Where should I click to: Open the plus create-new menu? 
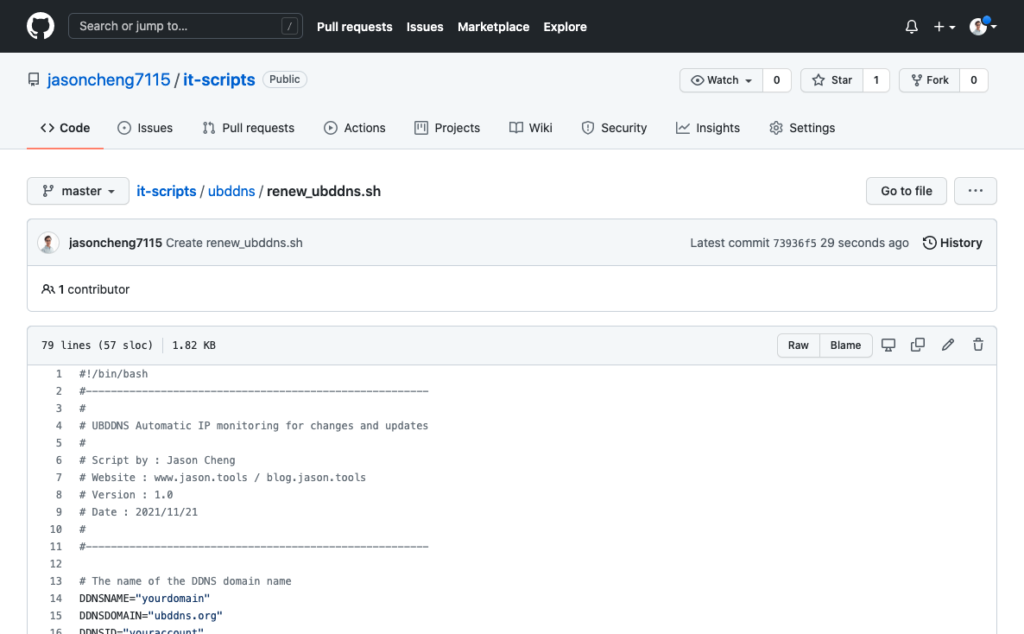[x=944, y=27]
